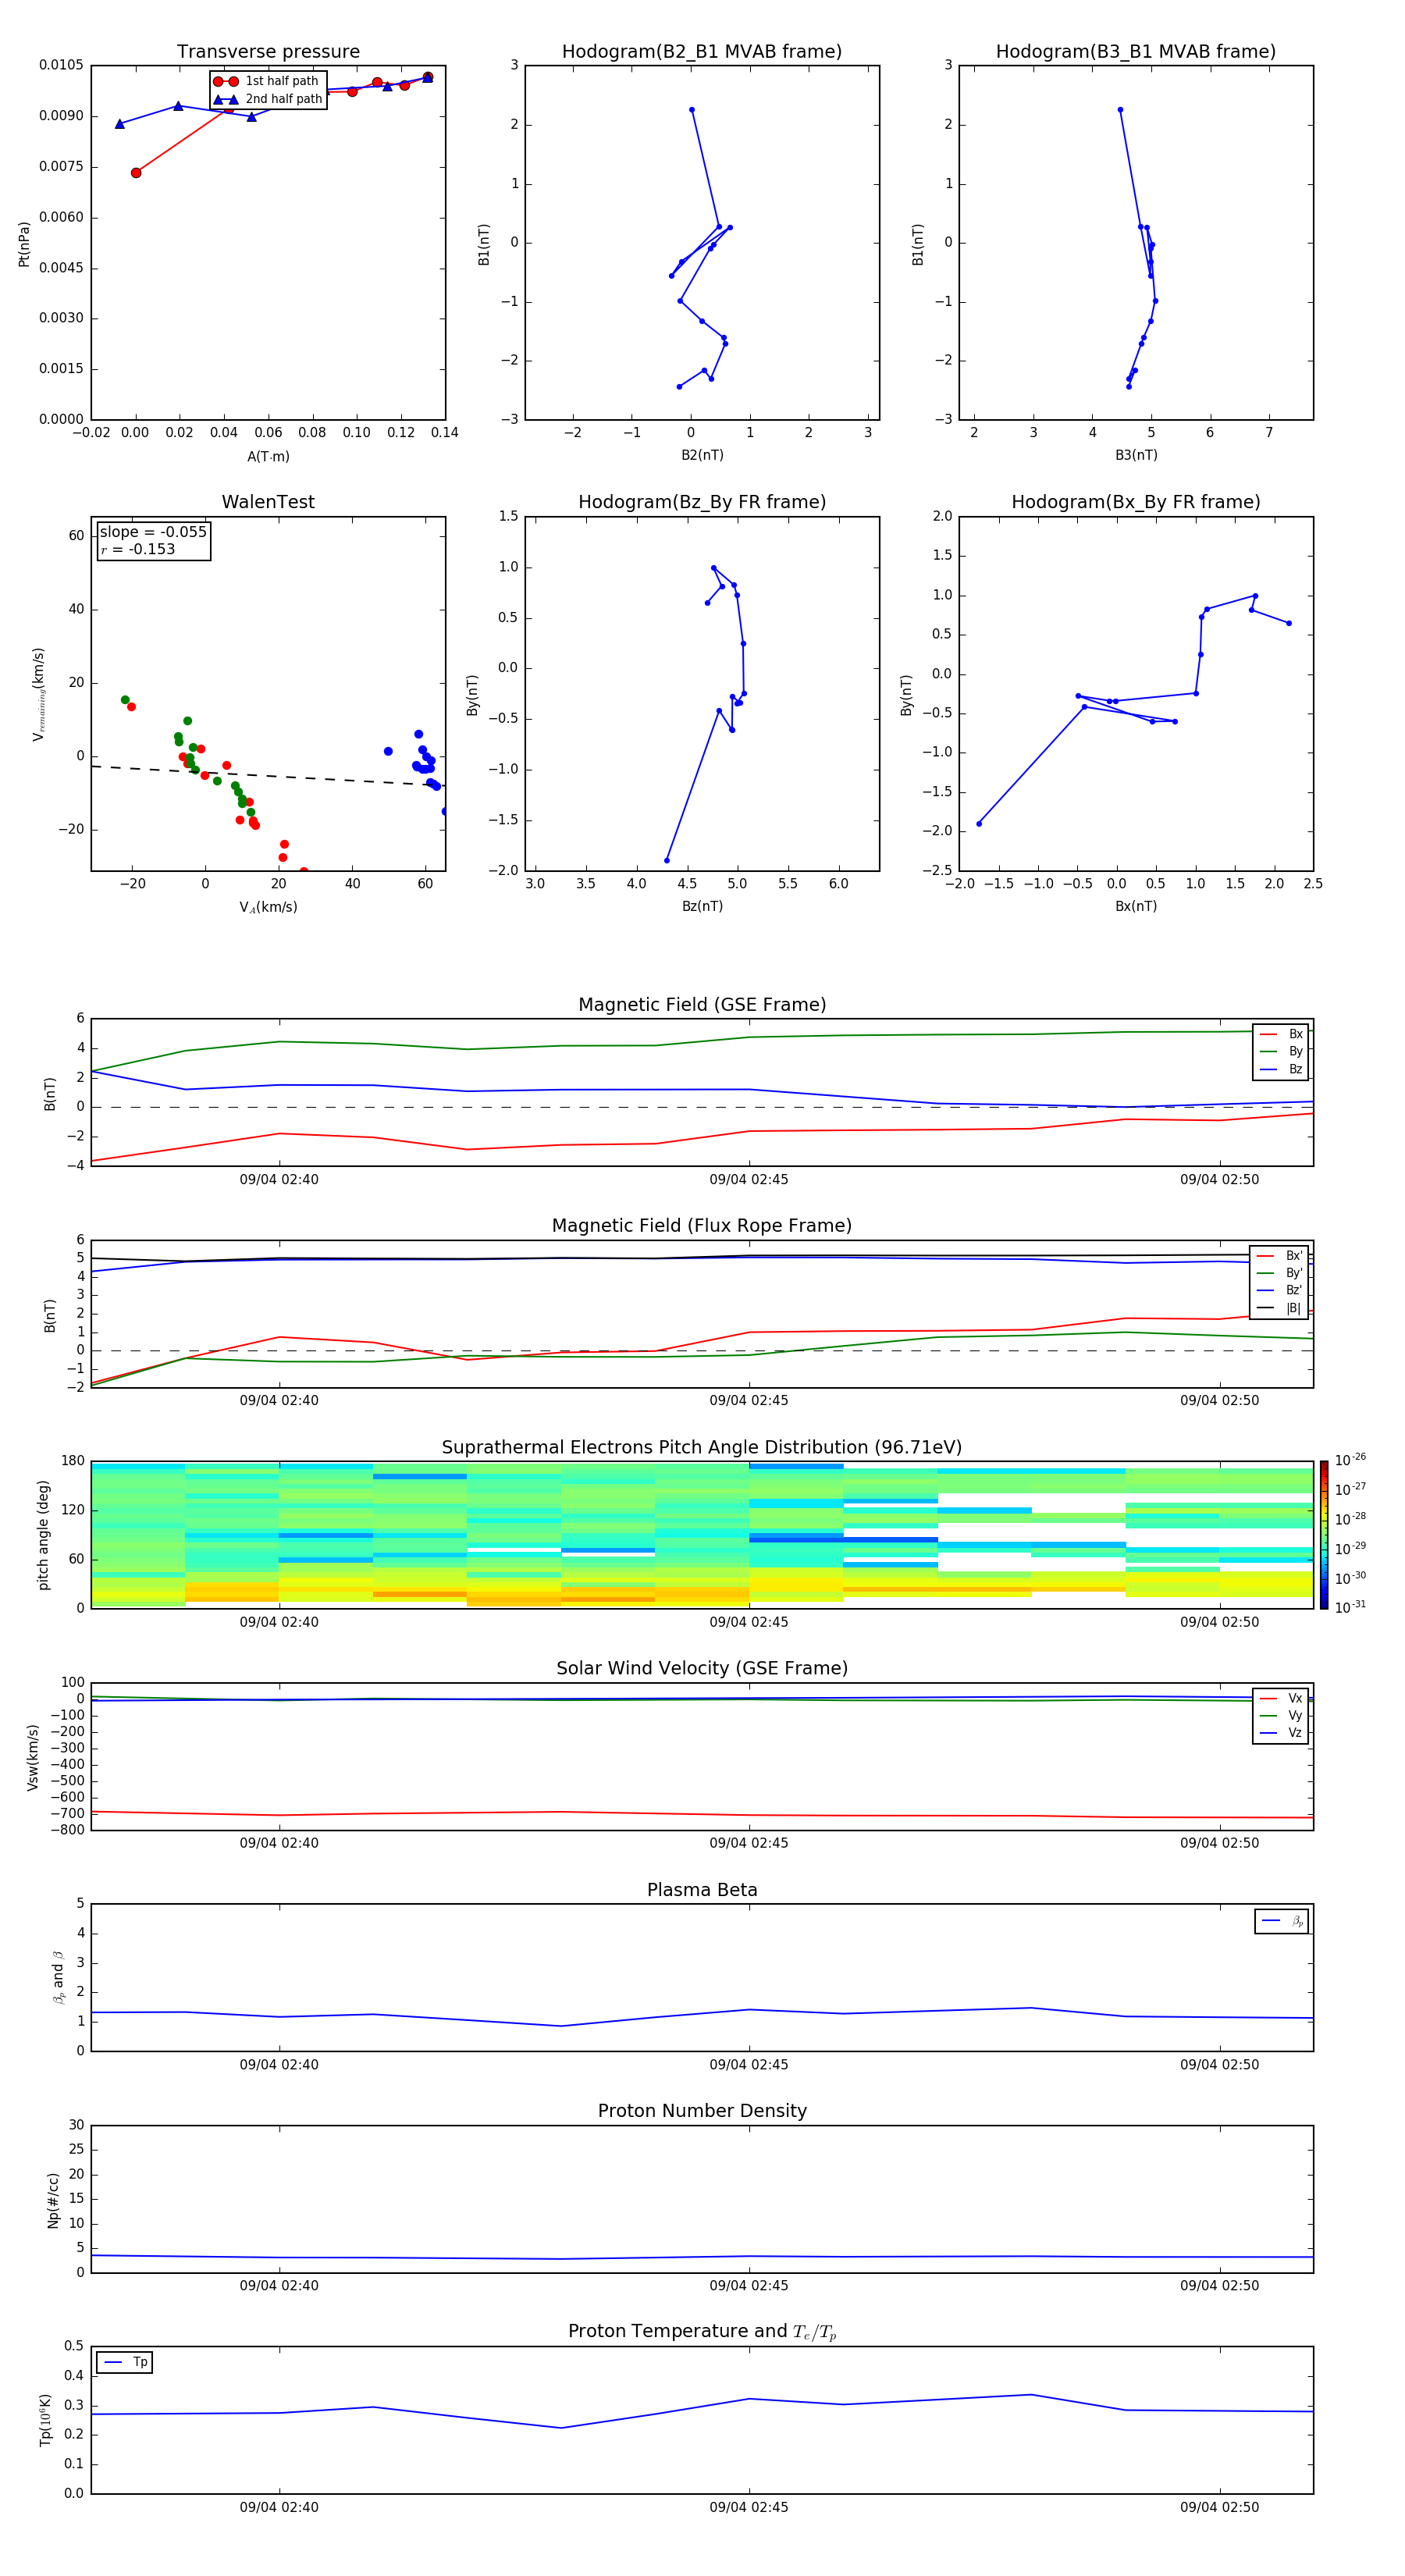
Task: Click the 'Vy' legend entry in velocity plot
Action: 1281,1716
